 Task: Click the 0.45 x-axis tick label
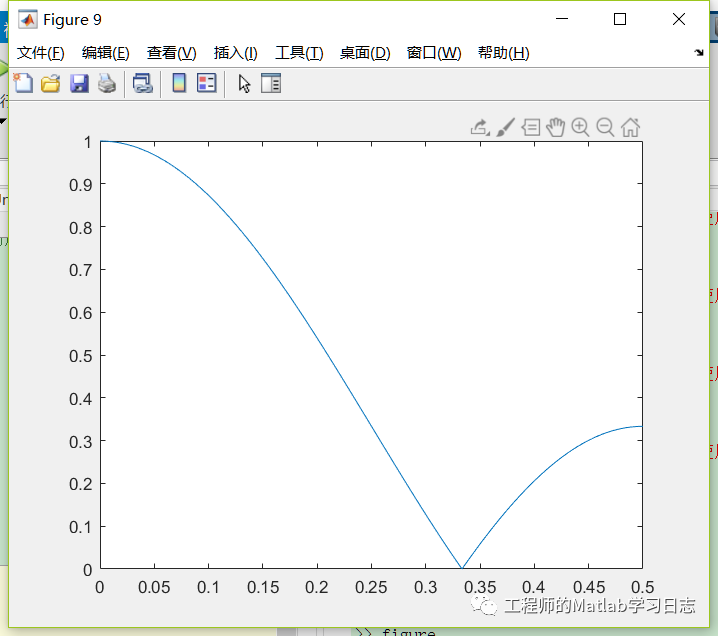pyautogui.click(x=589, y=587)
